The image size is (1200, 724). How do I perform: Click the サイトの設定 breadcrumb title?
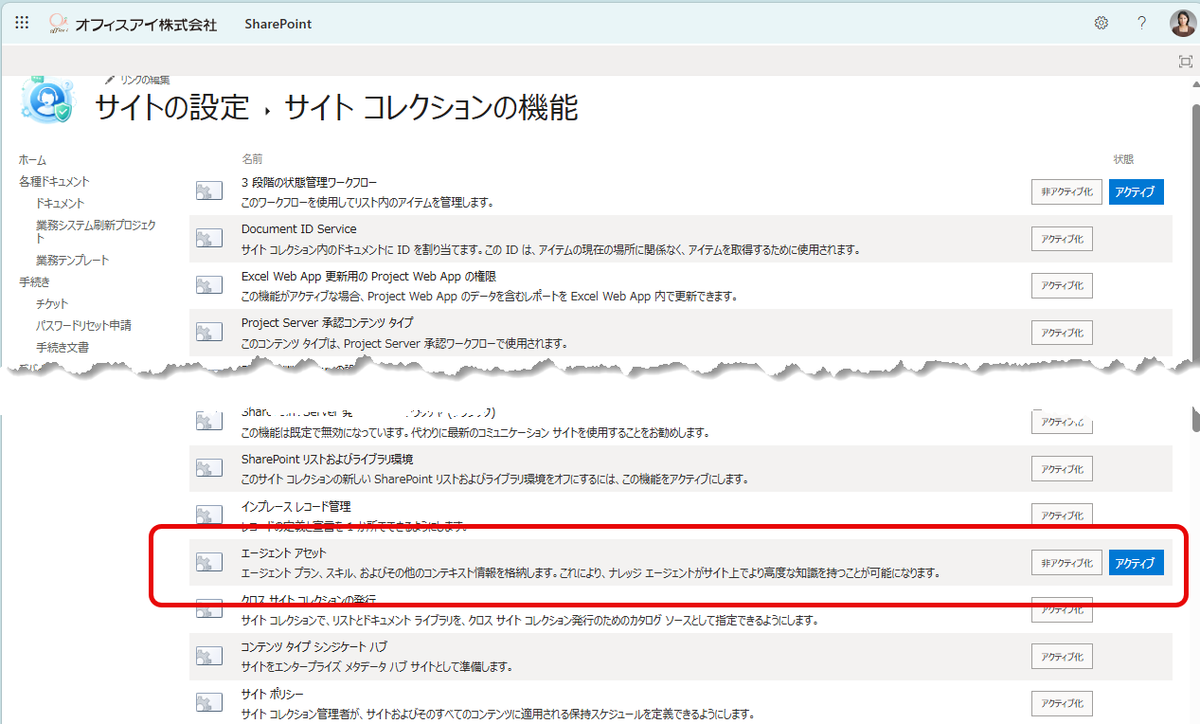click(172, 107)
